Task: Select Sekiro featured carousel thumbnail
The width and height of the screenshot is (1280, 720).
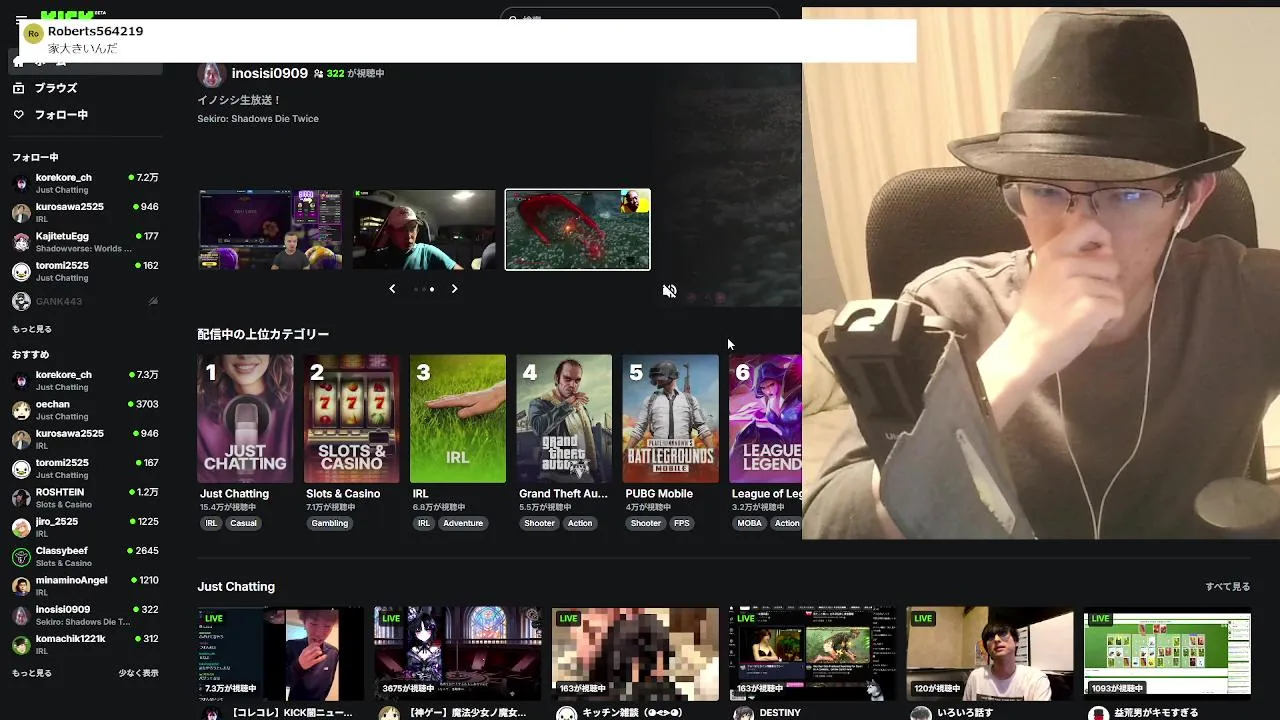Action: (578, 230)
